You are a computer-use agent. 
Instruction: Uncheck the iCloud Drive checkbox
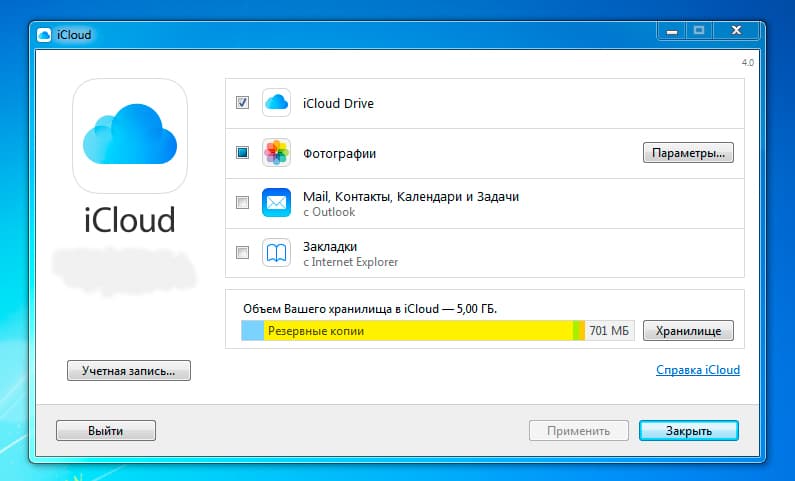coord(242,103)
